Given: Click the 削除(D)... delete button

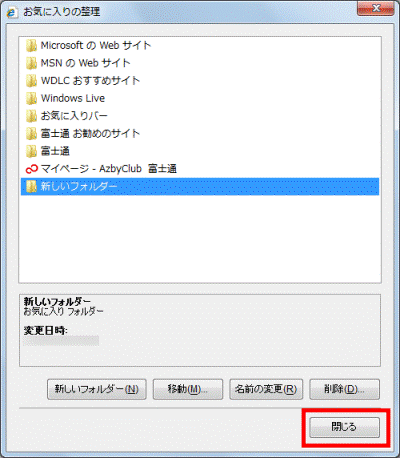Looking at the screenshot, I should [344, 389].
